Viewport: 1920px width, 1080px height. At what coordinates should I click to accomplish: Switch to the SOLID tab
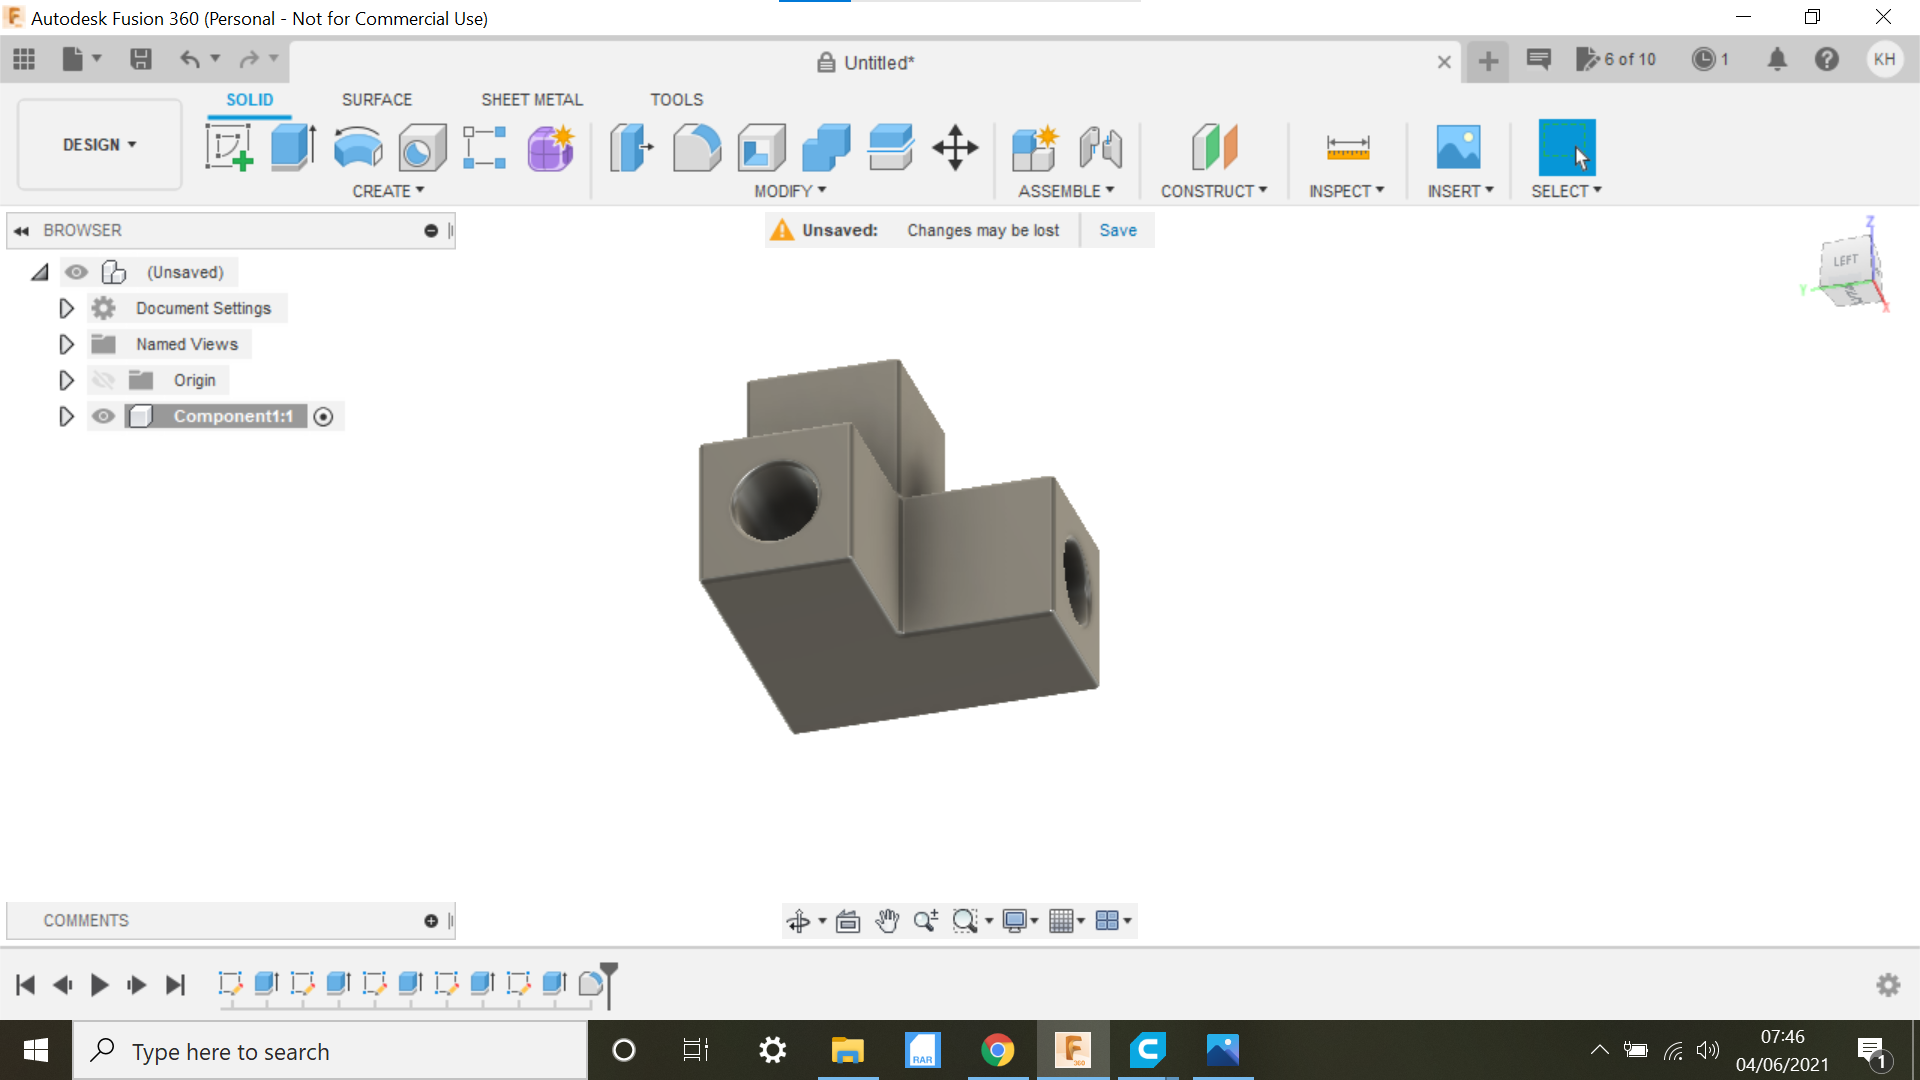point(249,100)
